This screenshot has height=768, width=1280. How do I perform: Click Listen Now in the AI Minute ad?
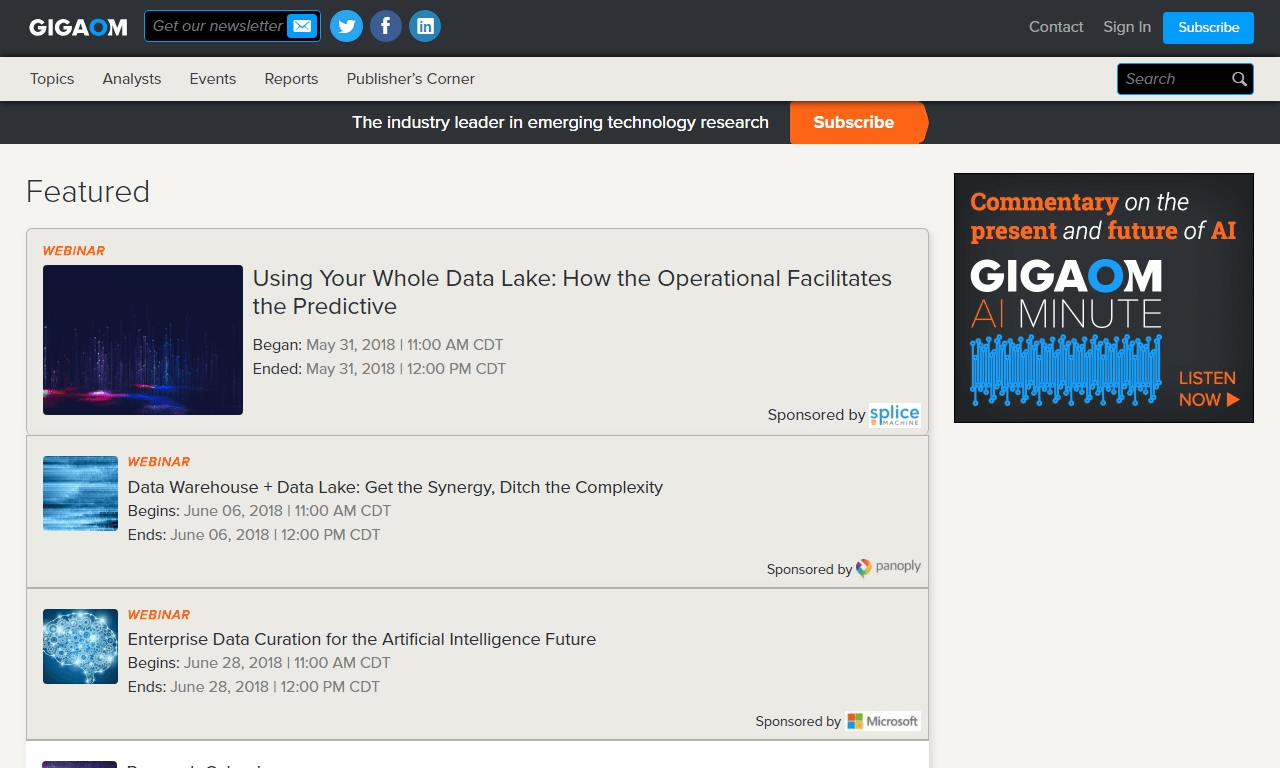click(1208, 389)
